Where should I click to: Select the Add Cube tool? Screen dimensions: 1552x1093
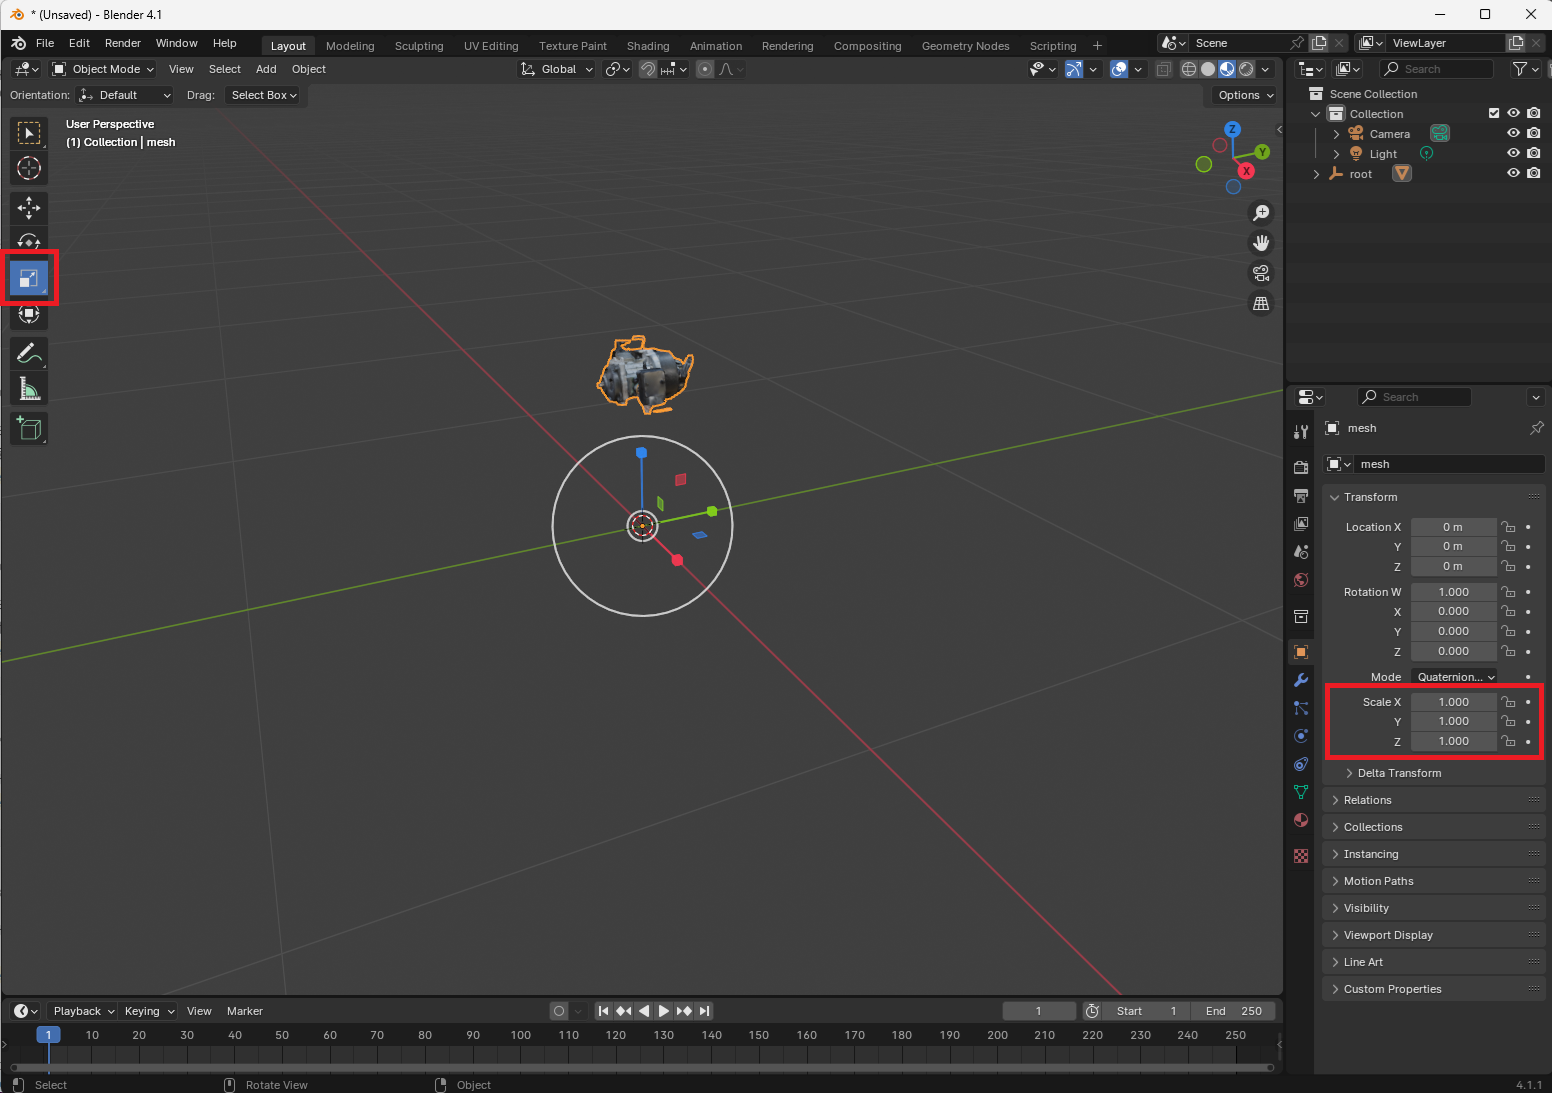(x=29, y=429)
